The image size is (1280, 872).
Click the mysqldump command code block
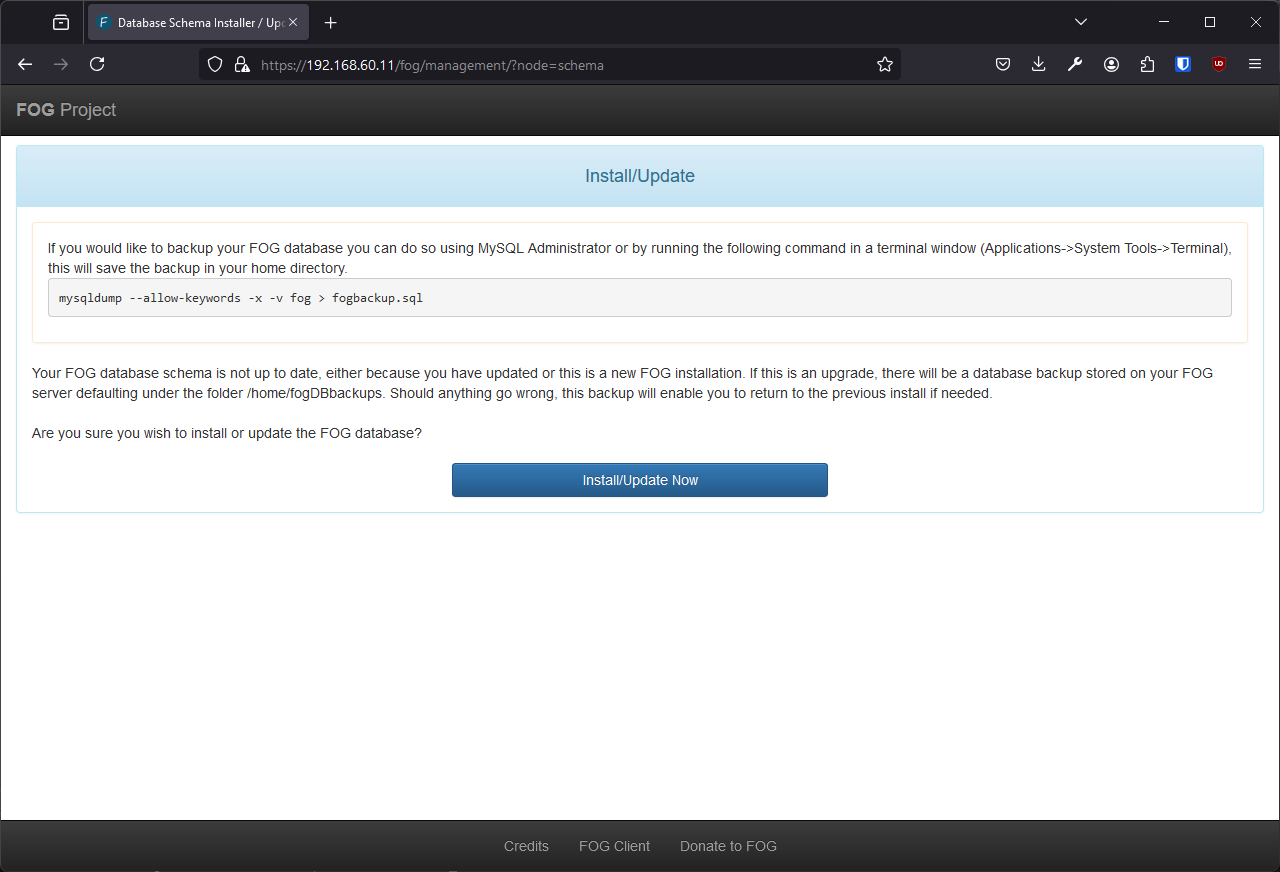pyautogui.click(x=640, y=298)
